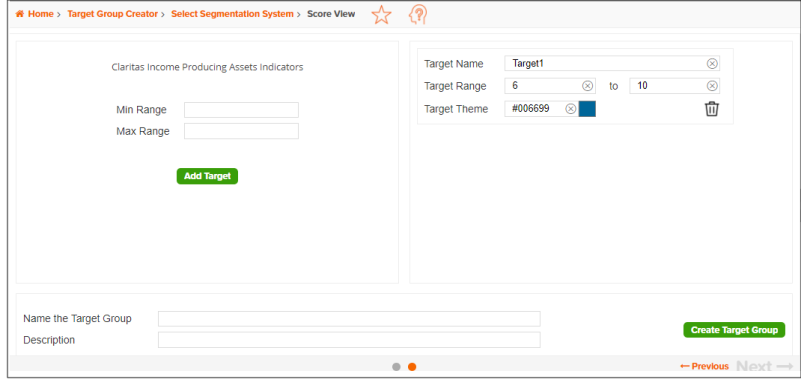
Task: Click the Target Range label
Action: (455, 86)
